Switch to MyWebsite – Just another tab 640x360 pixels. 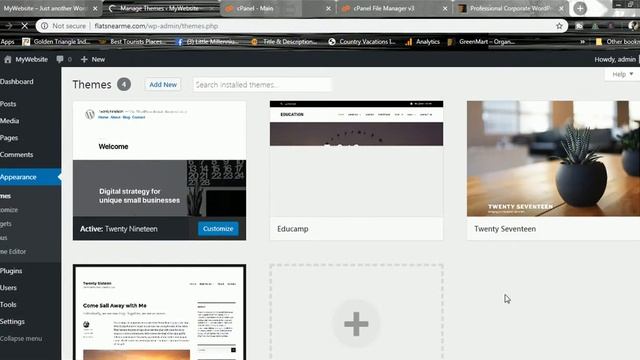coord(45,9)
